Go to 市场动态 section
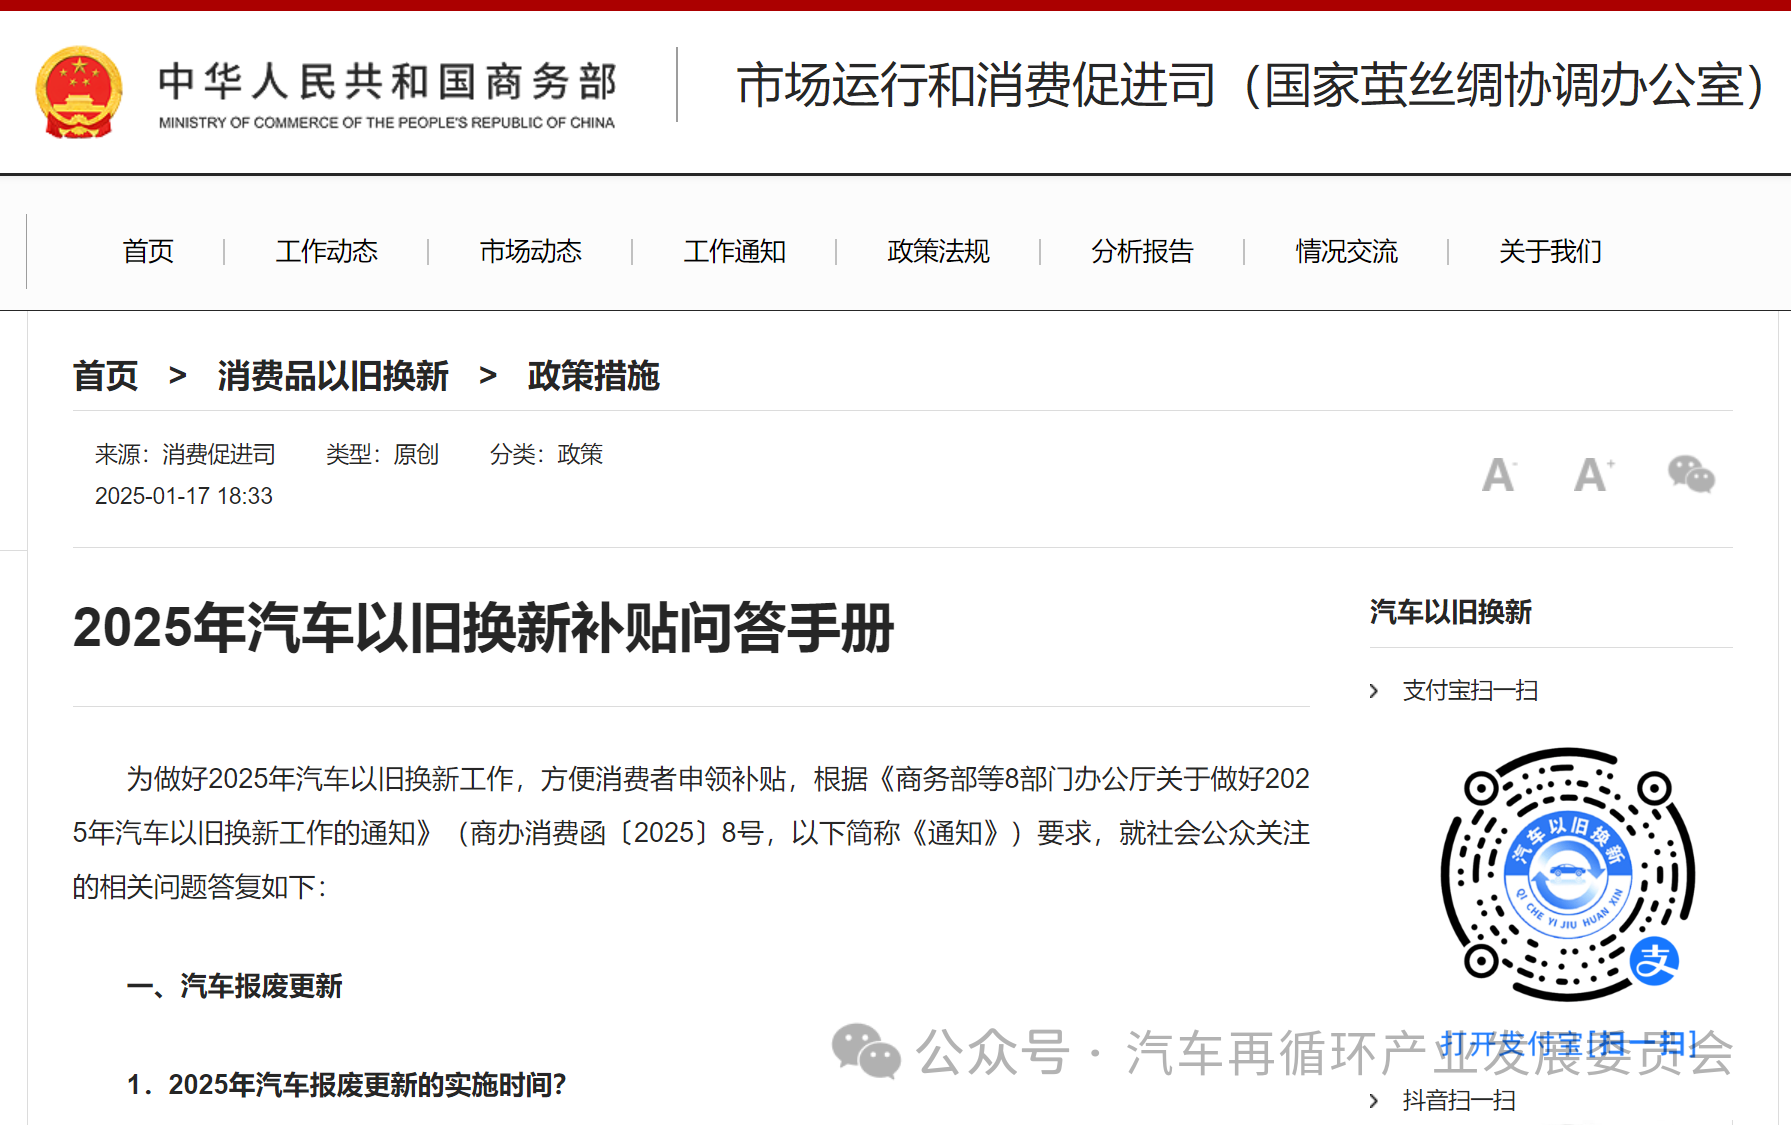 point(530,251)
